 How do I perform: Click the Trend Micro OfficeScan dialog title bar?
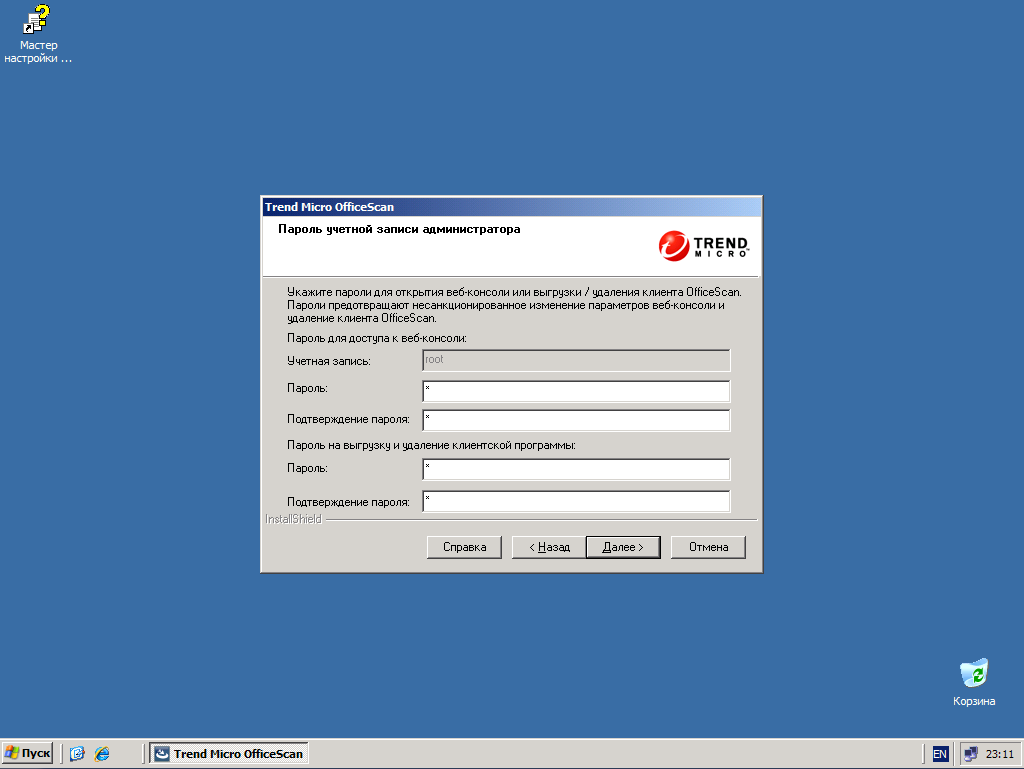pos(511,207)
